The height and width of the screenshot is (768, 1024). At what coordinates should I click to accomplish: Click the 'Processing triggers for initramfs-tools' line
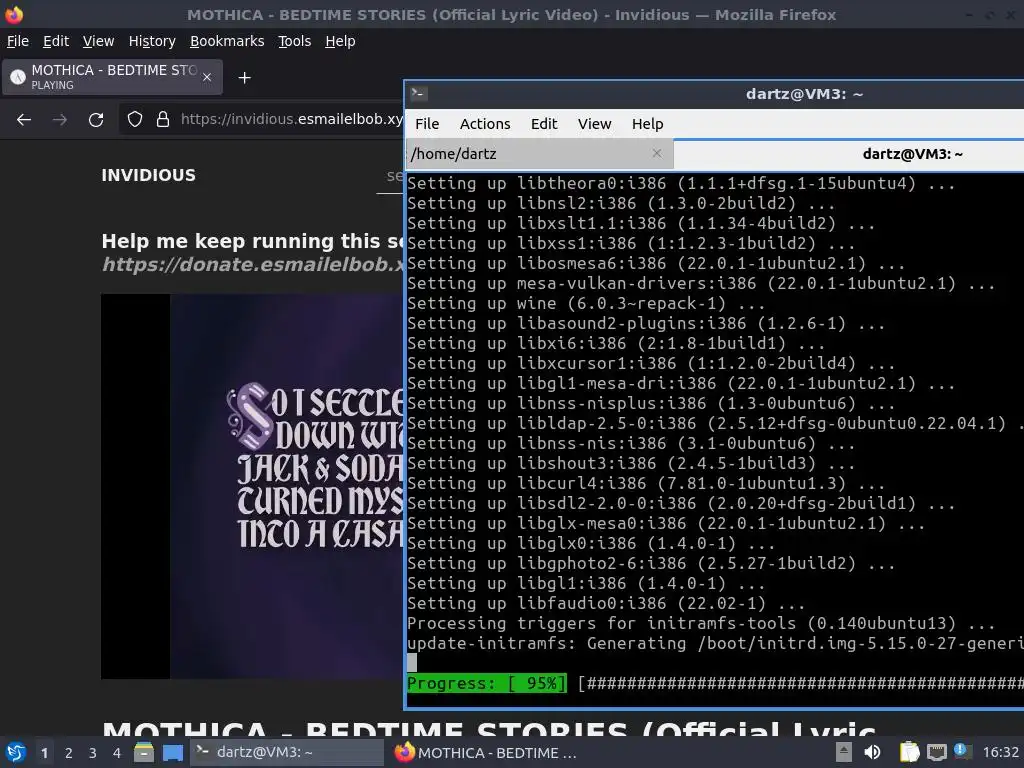tap(701, 624)
